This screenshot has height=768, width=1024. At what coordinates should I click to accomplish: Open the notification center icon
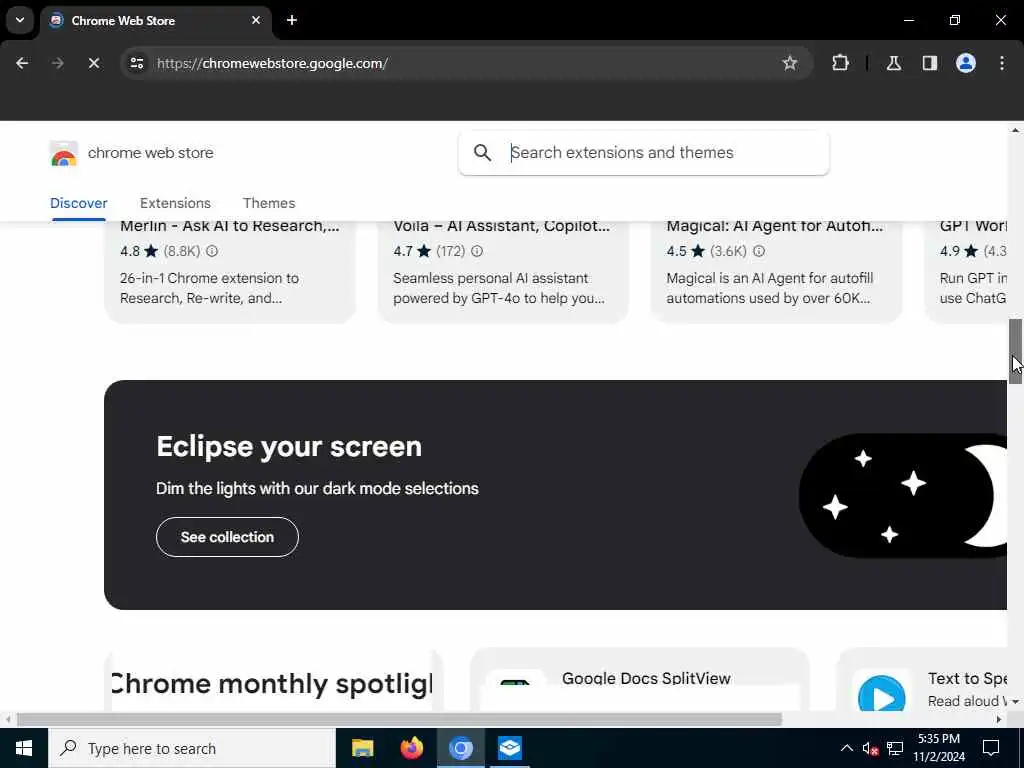tap(991, 748)
